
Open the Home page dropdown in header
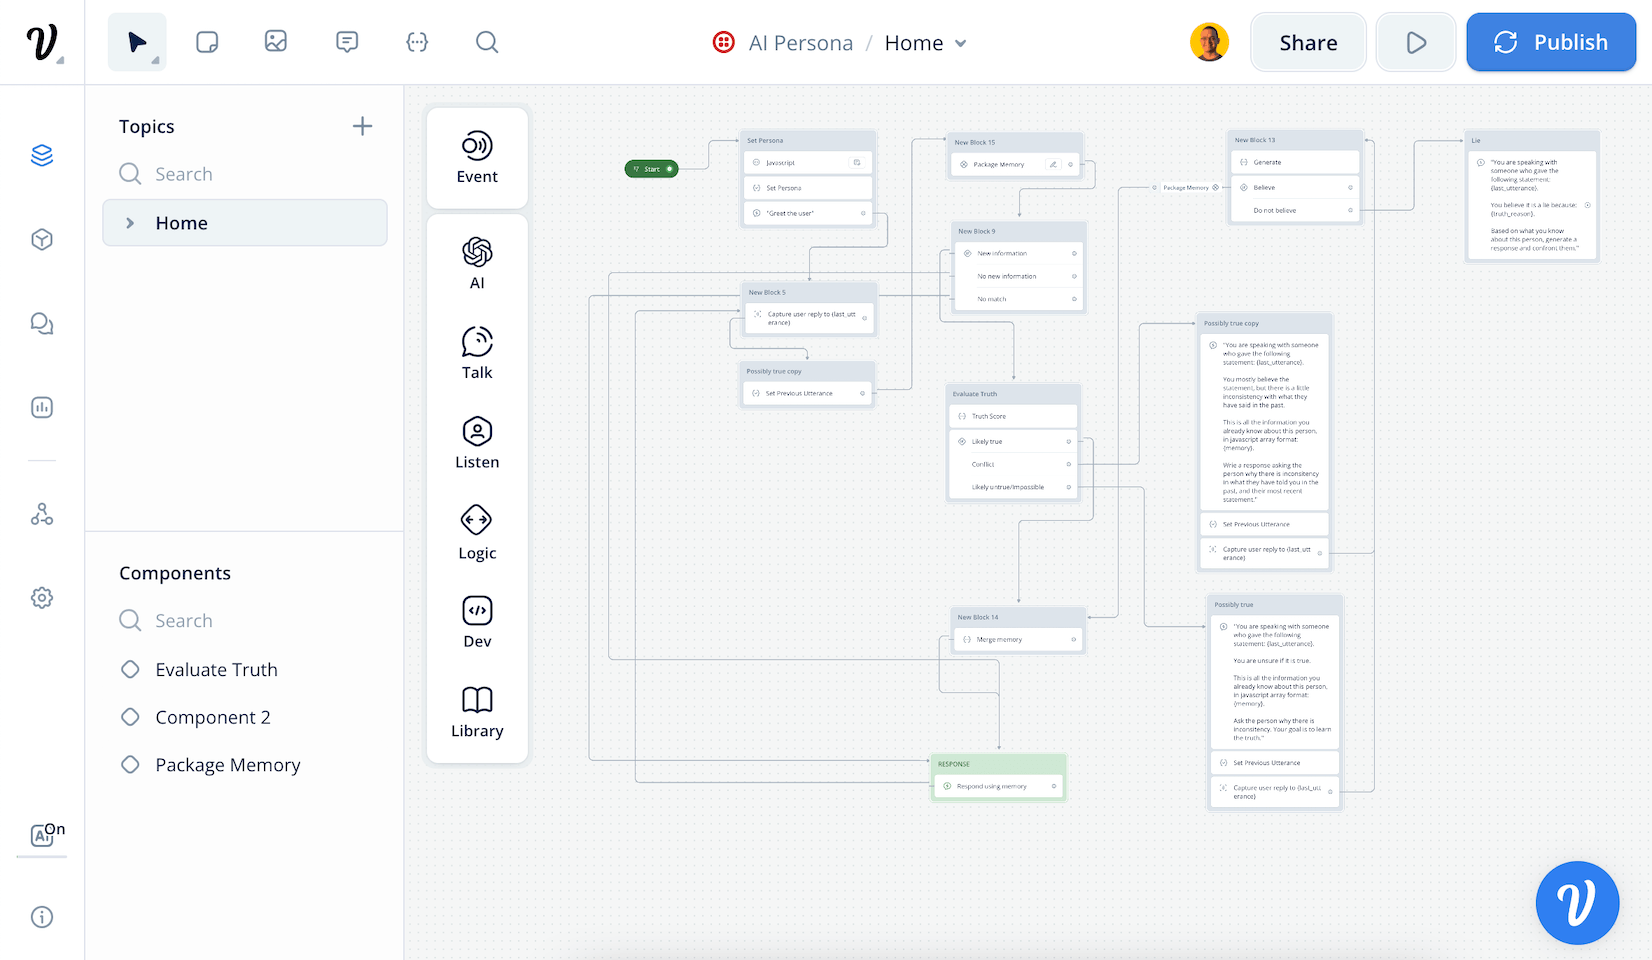[x=961, y=43]
